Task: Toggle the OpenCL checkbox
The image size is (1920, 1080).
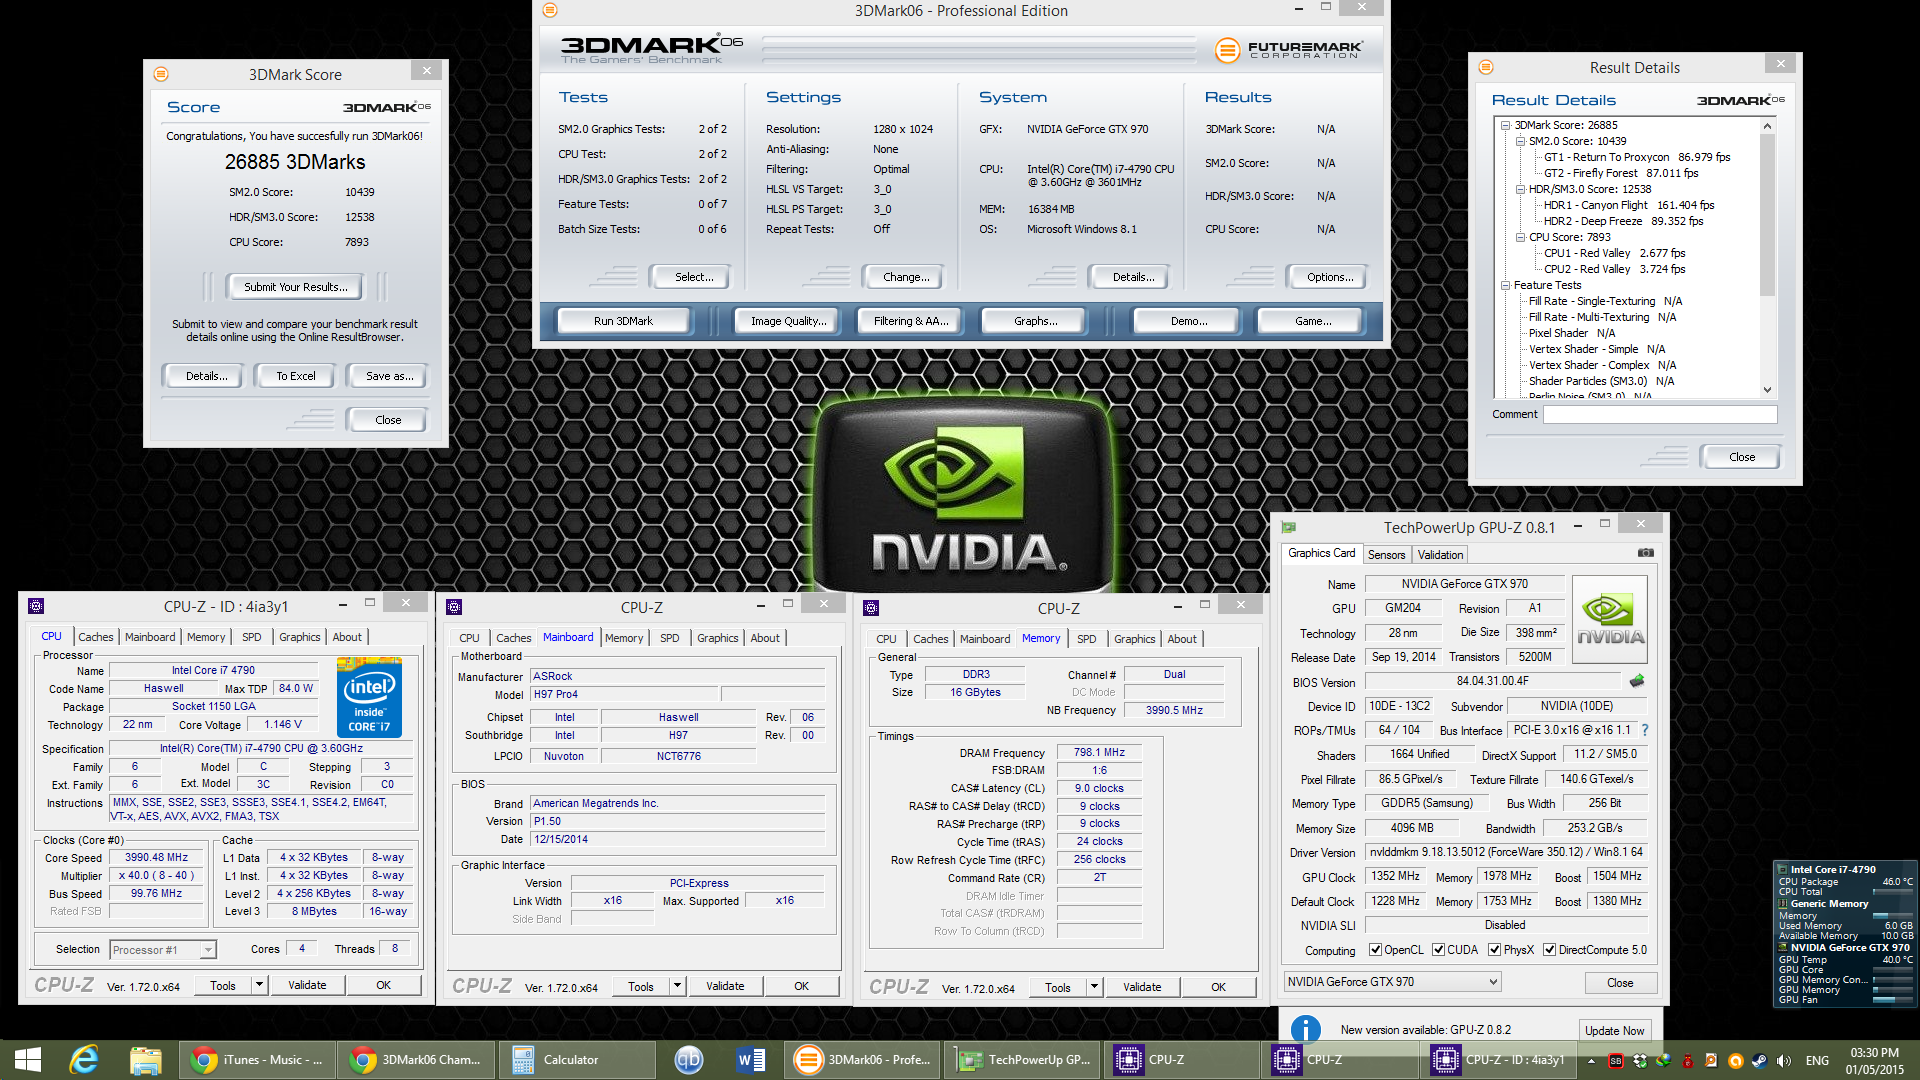Action: (x=1375, y=950)
